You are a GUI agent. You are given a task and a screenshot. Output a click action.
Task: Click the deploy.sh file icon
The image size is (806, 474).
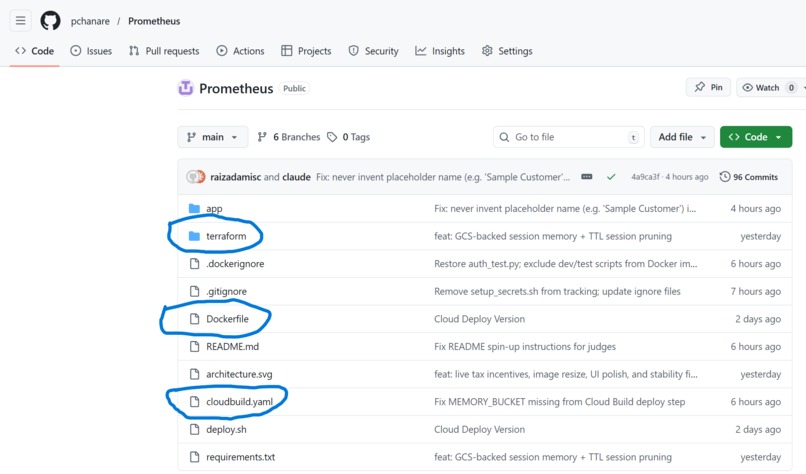coord(194,429)
